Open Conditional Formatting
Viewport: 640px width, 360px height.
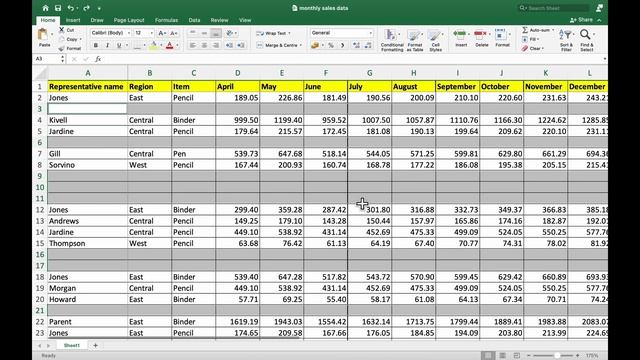click(x=392, y=40)
